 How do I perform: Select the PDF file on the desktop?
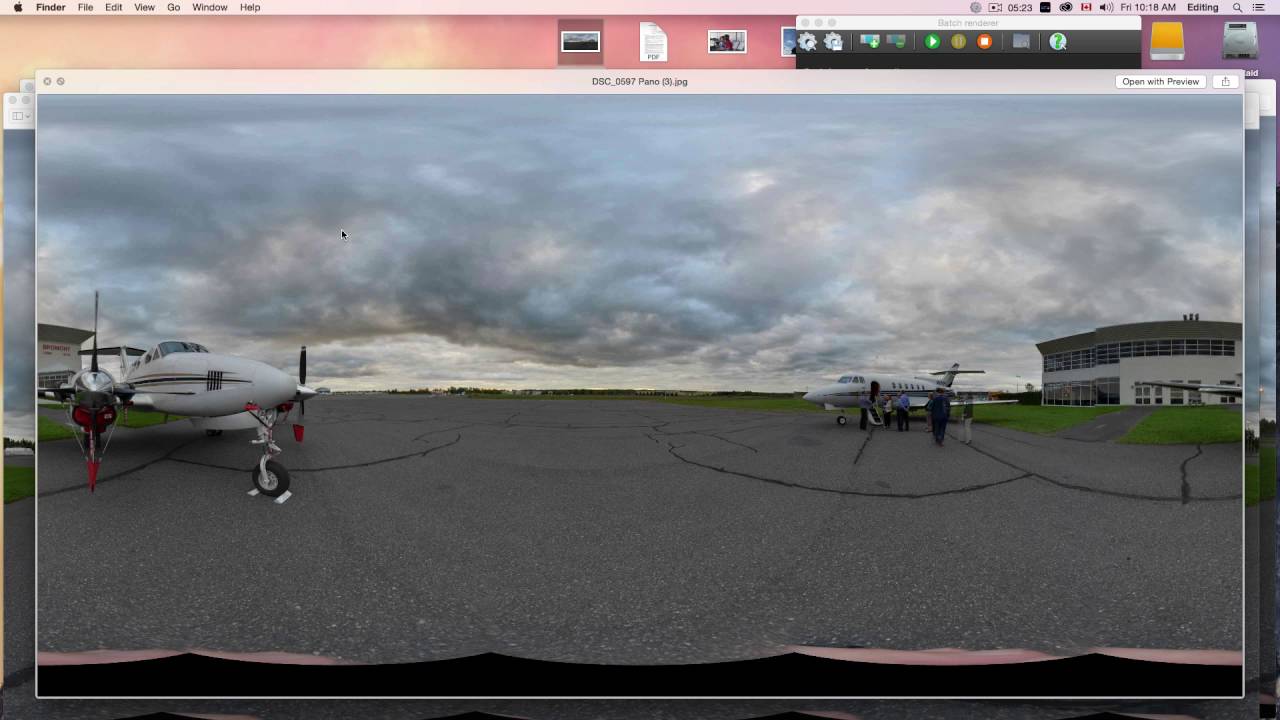[x=653, y=42]
